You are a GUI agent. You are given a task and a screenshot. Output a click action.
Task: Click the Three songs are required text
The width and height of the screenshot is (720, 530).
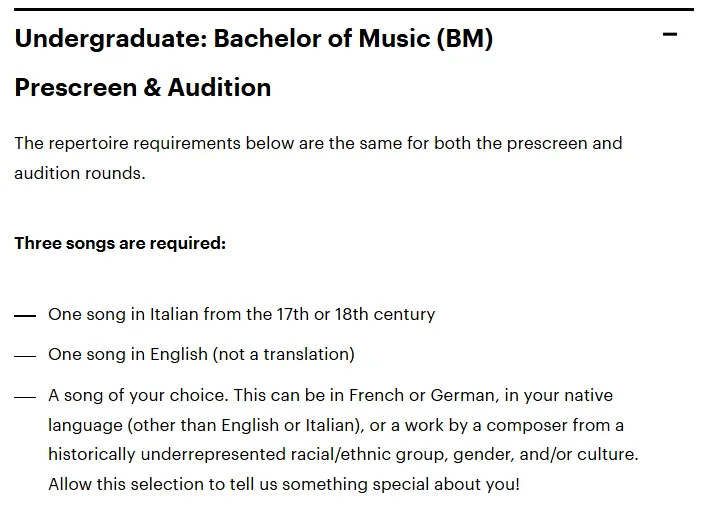(x=120, y=243)
